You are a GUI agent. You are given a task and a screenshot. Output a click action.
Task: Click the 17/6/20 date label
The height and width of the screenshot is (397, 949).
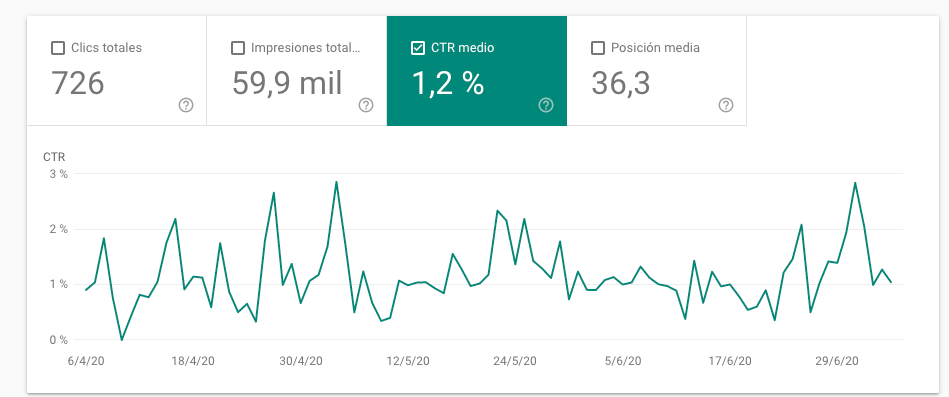click(730, 361)
